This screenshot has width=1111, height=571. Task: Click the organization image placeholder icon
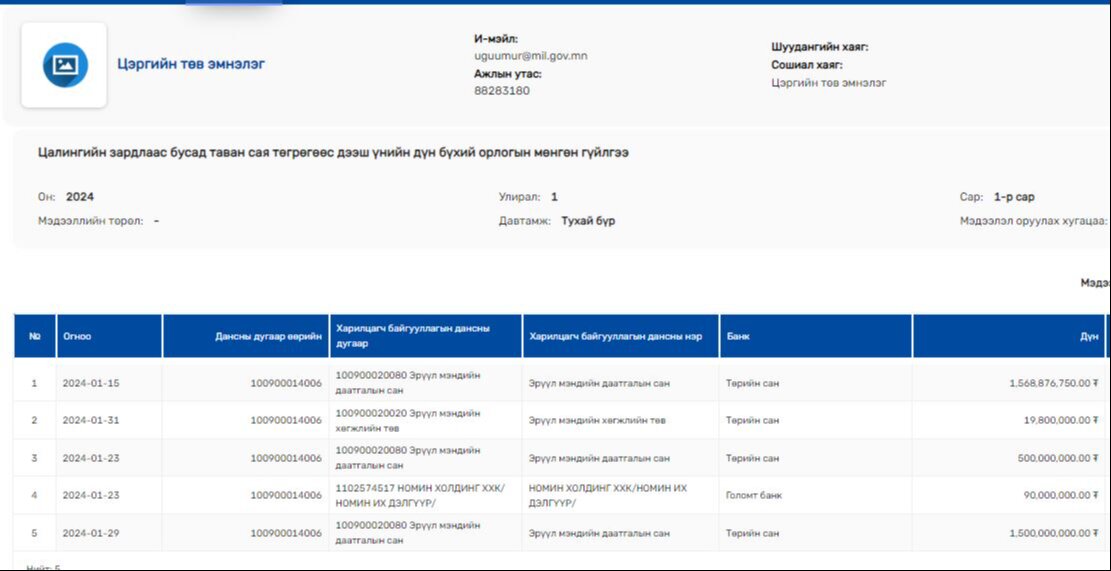[x=65, y=65]
